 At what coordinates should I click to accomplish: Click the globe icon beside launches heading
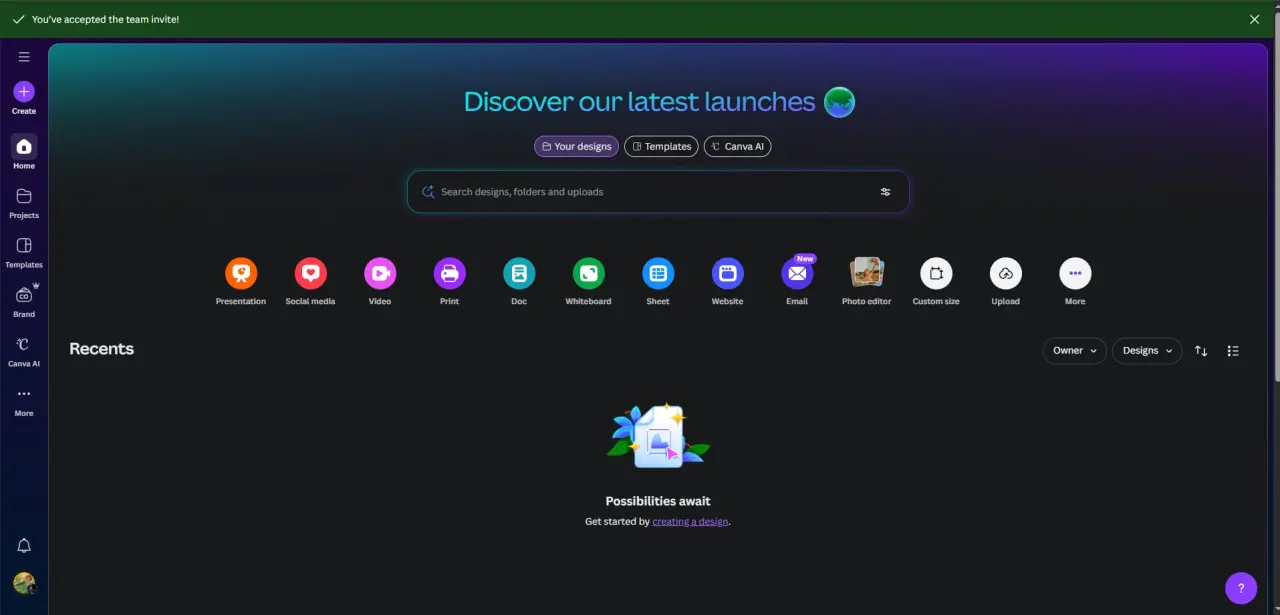(839, 102)
